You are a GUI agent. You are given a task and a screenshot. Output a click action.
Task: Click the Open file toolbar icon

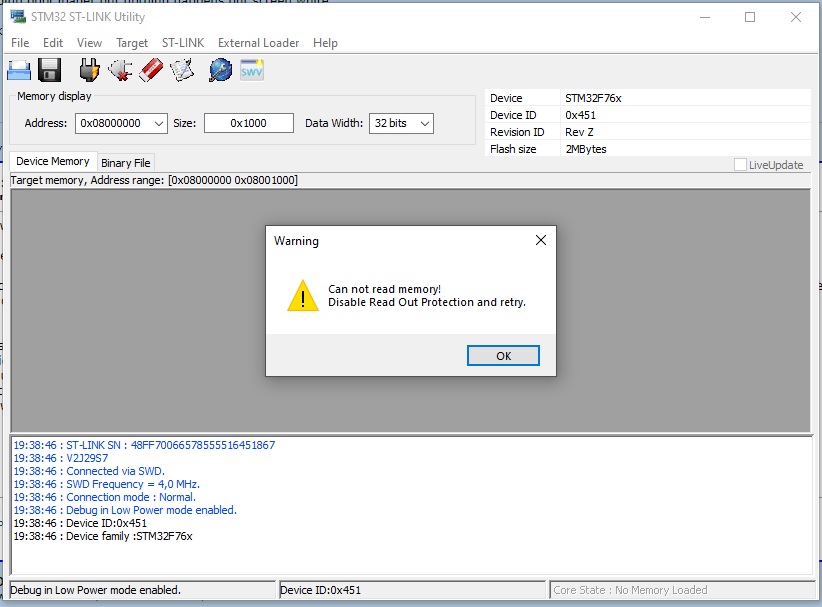(x=19, y=70)
